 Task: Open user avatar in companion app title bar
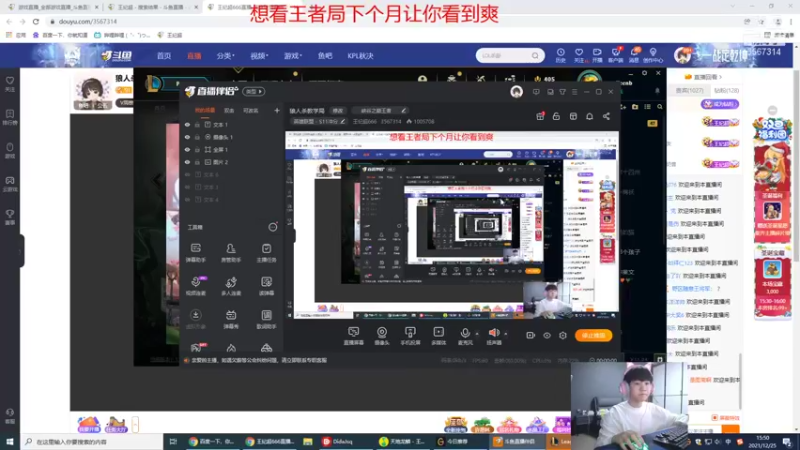tap(516, 92)
